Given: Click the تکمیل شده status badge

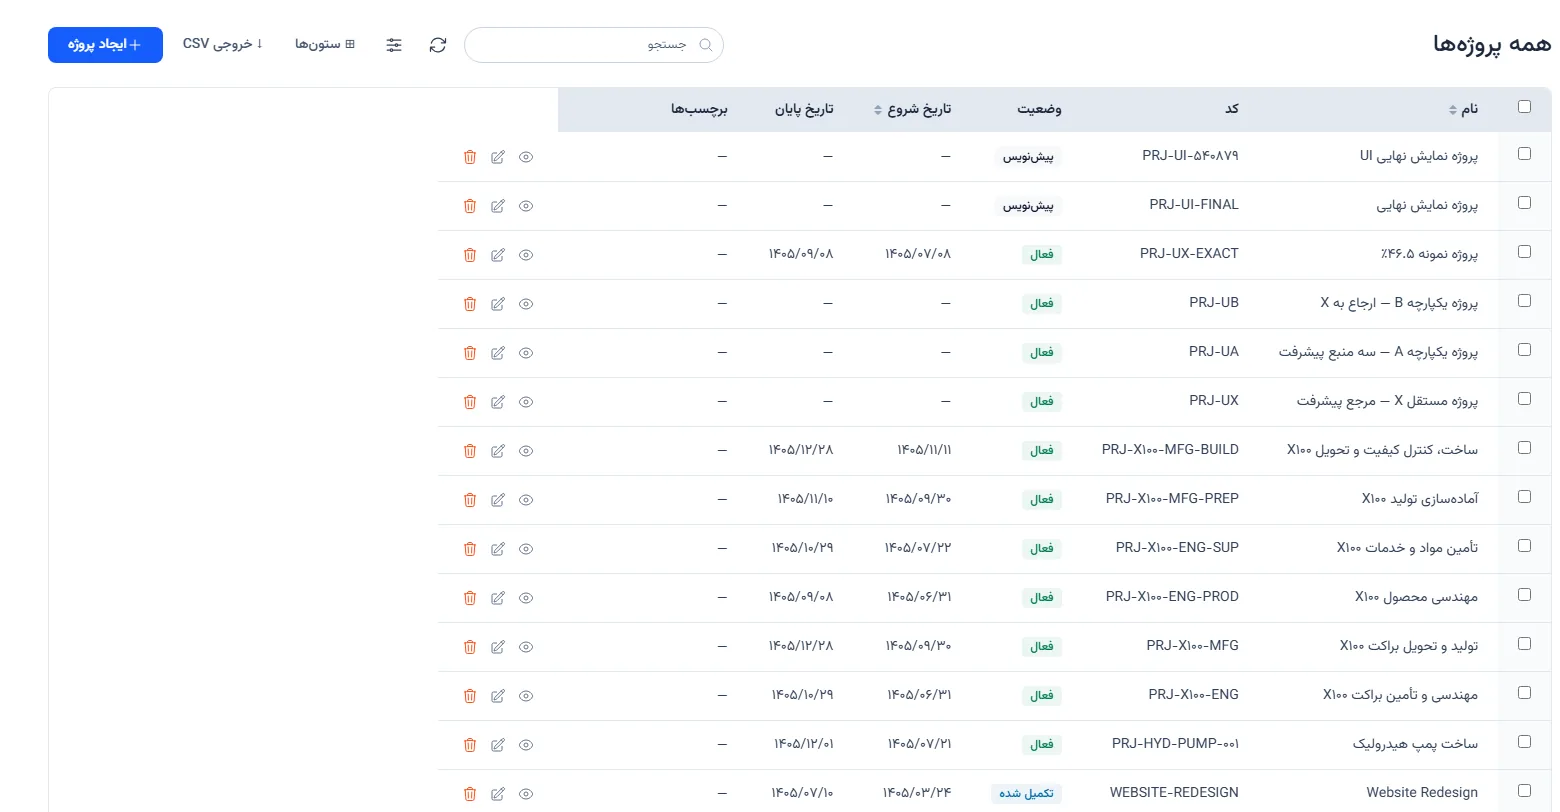Looking at the screenshot, I should click(x=1026, y=794).
